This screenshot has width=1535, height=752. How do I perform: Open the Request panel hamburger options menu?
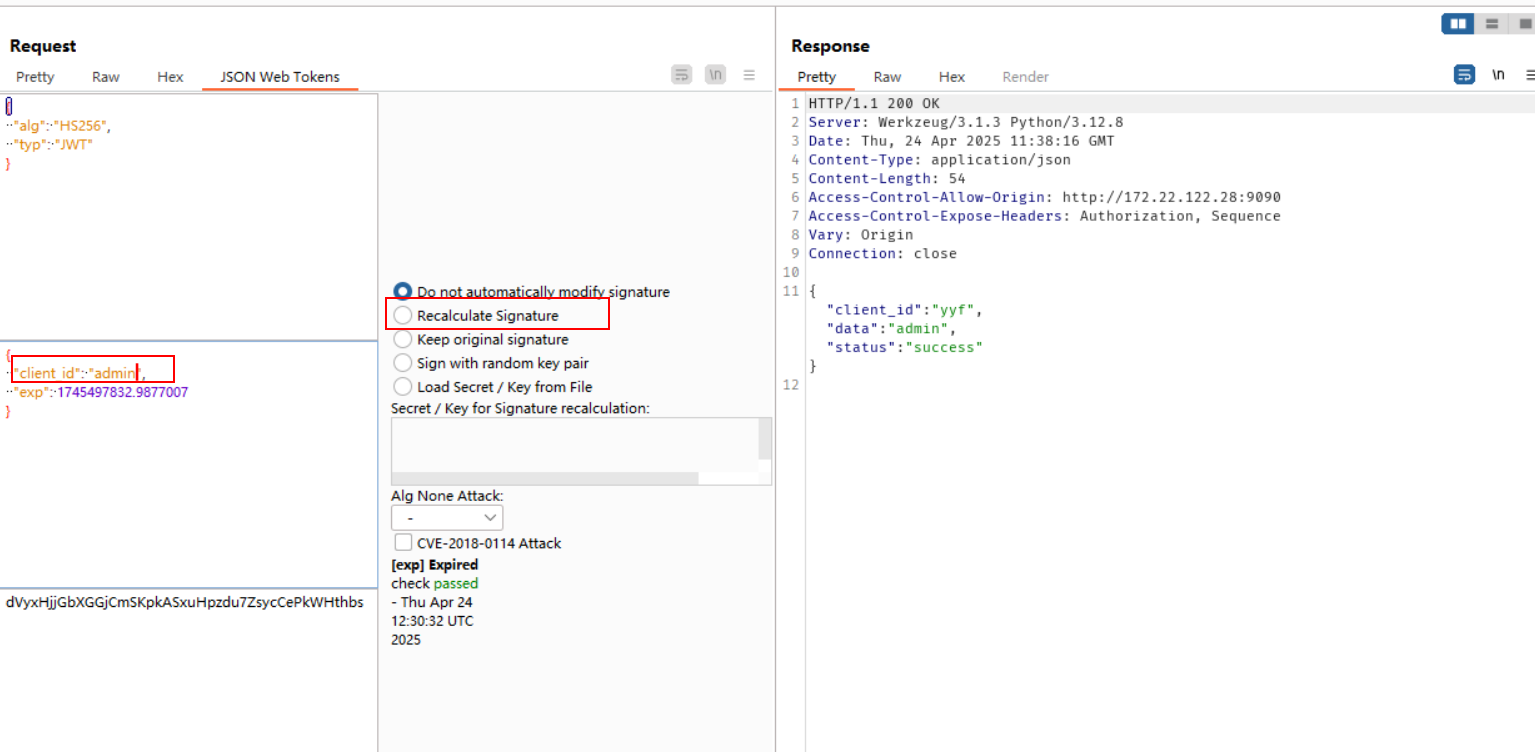click(749, 74)
